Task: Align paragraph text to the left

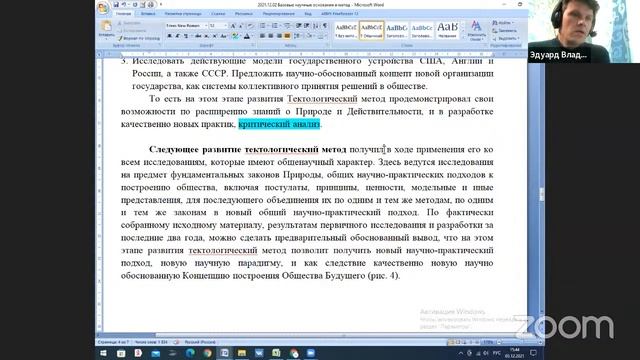Action: point(262,36)
